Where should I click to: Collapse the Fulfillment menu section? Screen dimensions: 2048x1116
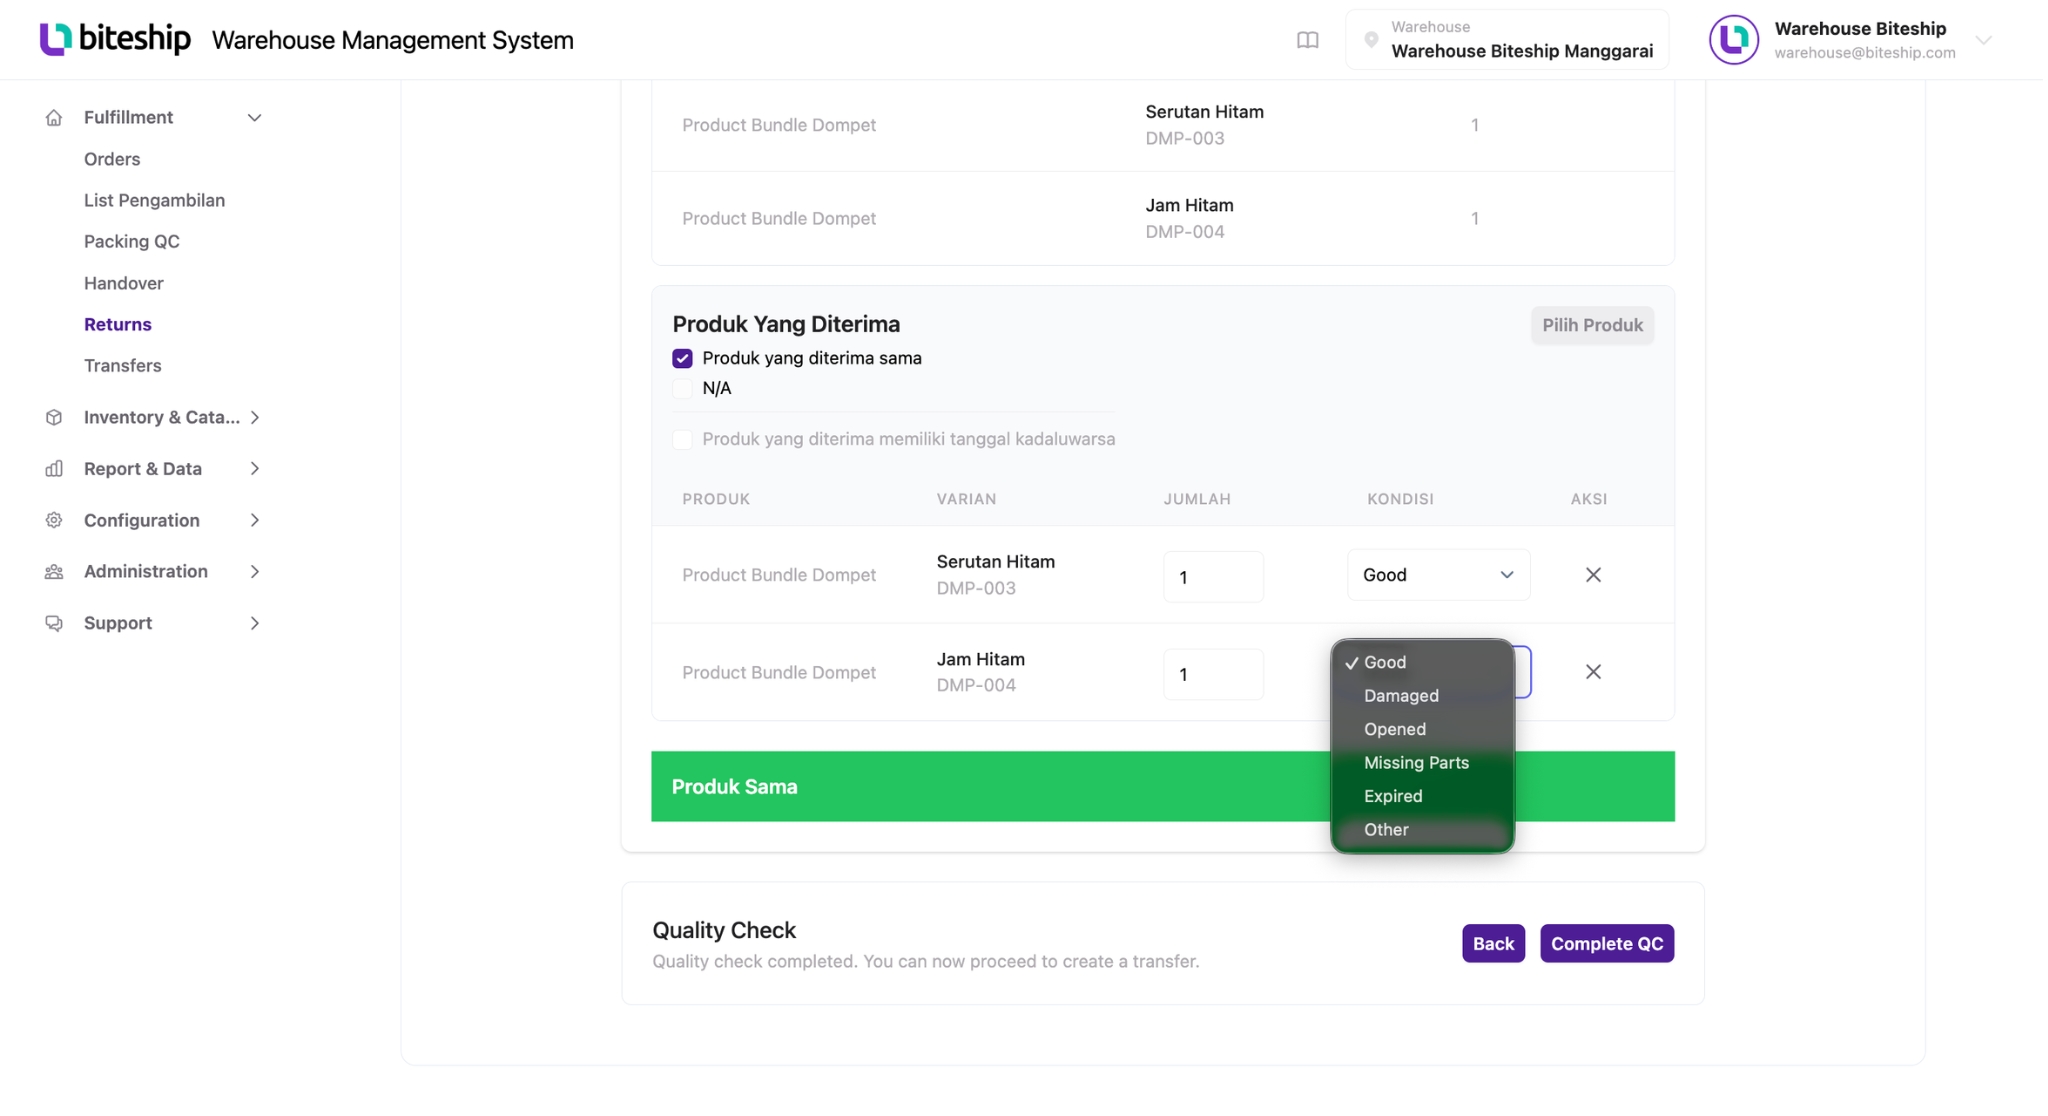(254, 118)
